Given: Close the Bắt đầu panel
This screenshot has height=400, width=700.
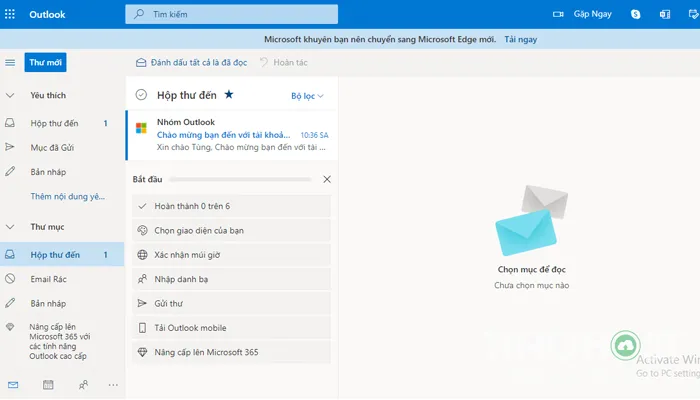Looking at the screenshot, I should click(327, 179).
